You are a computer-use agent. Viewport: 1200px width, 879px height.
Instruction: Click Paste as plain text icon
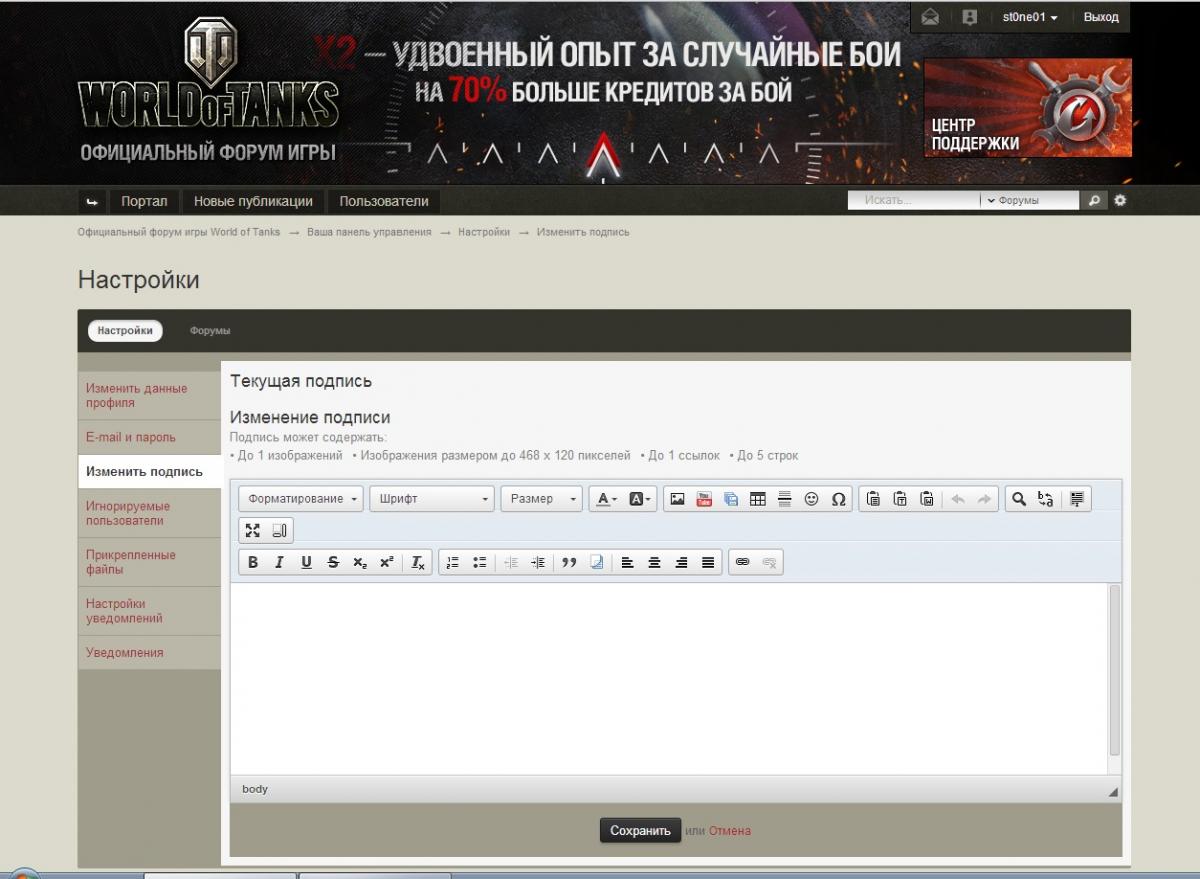[x=900, y=499]
